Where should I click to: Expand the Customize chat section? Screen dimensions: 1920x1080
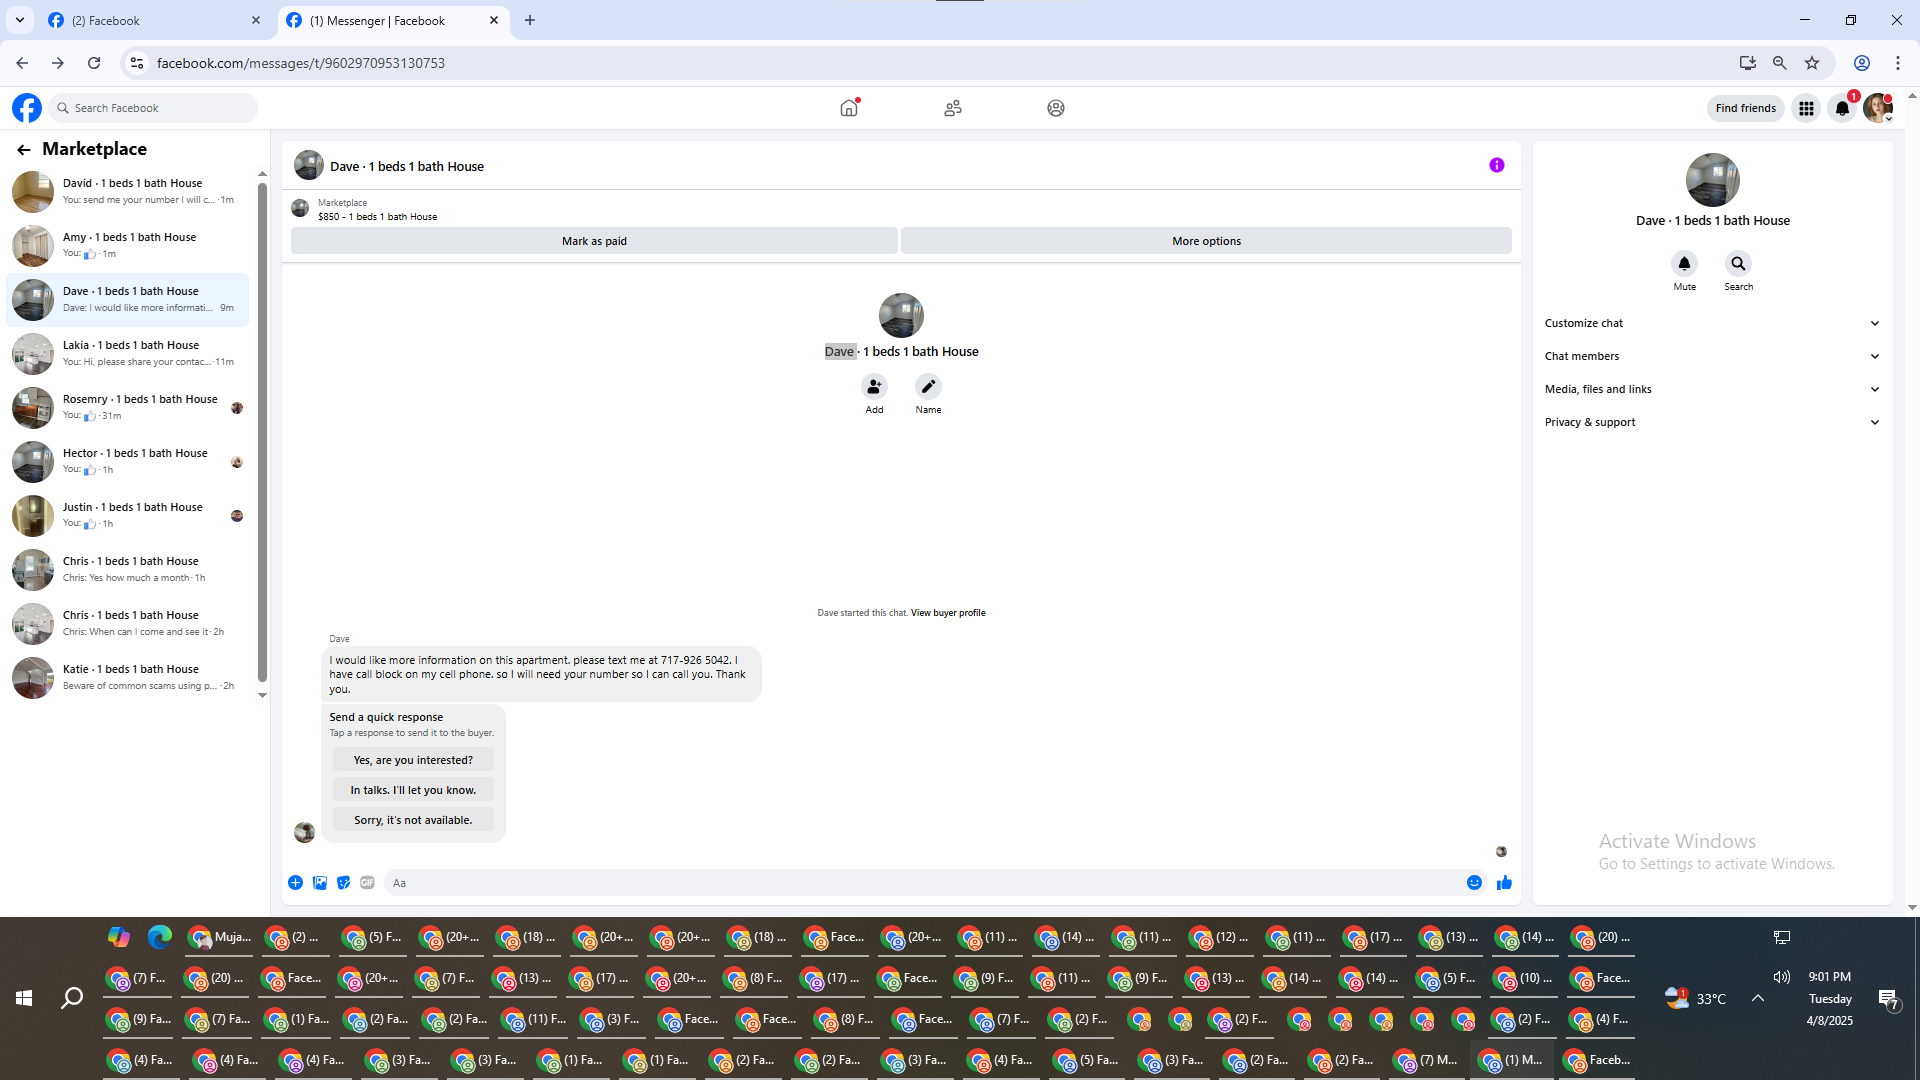1712,323
